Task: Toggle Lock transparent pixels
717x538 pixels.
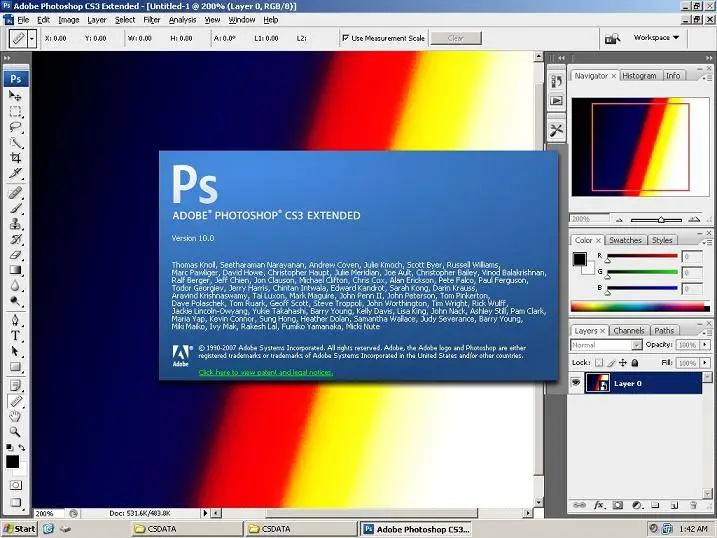Action: (x=599, y=363)
